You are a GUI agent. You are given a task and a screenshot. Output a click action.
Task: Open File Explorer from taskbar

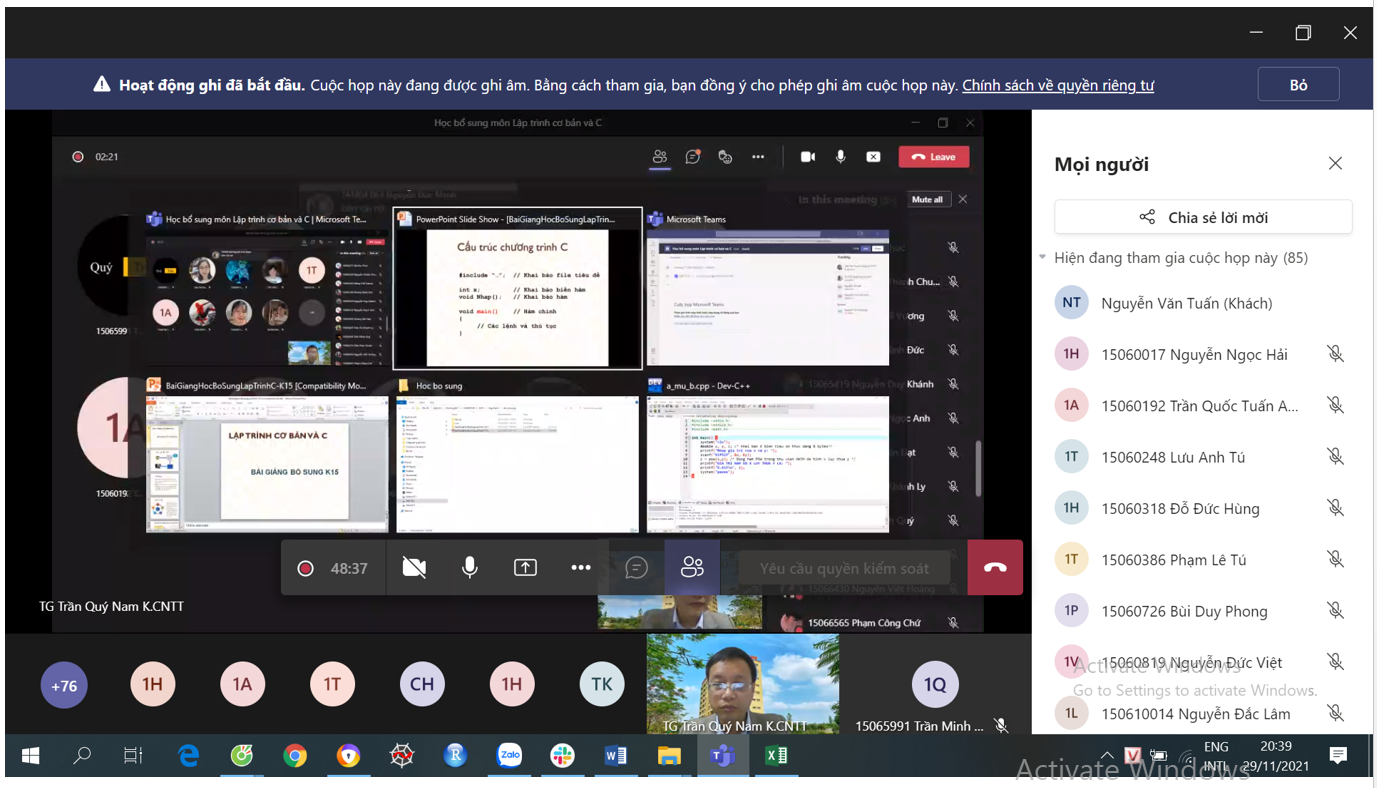coord(669,756)
